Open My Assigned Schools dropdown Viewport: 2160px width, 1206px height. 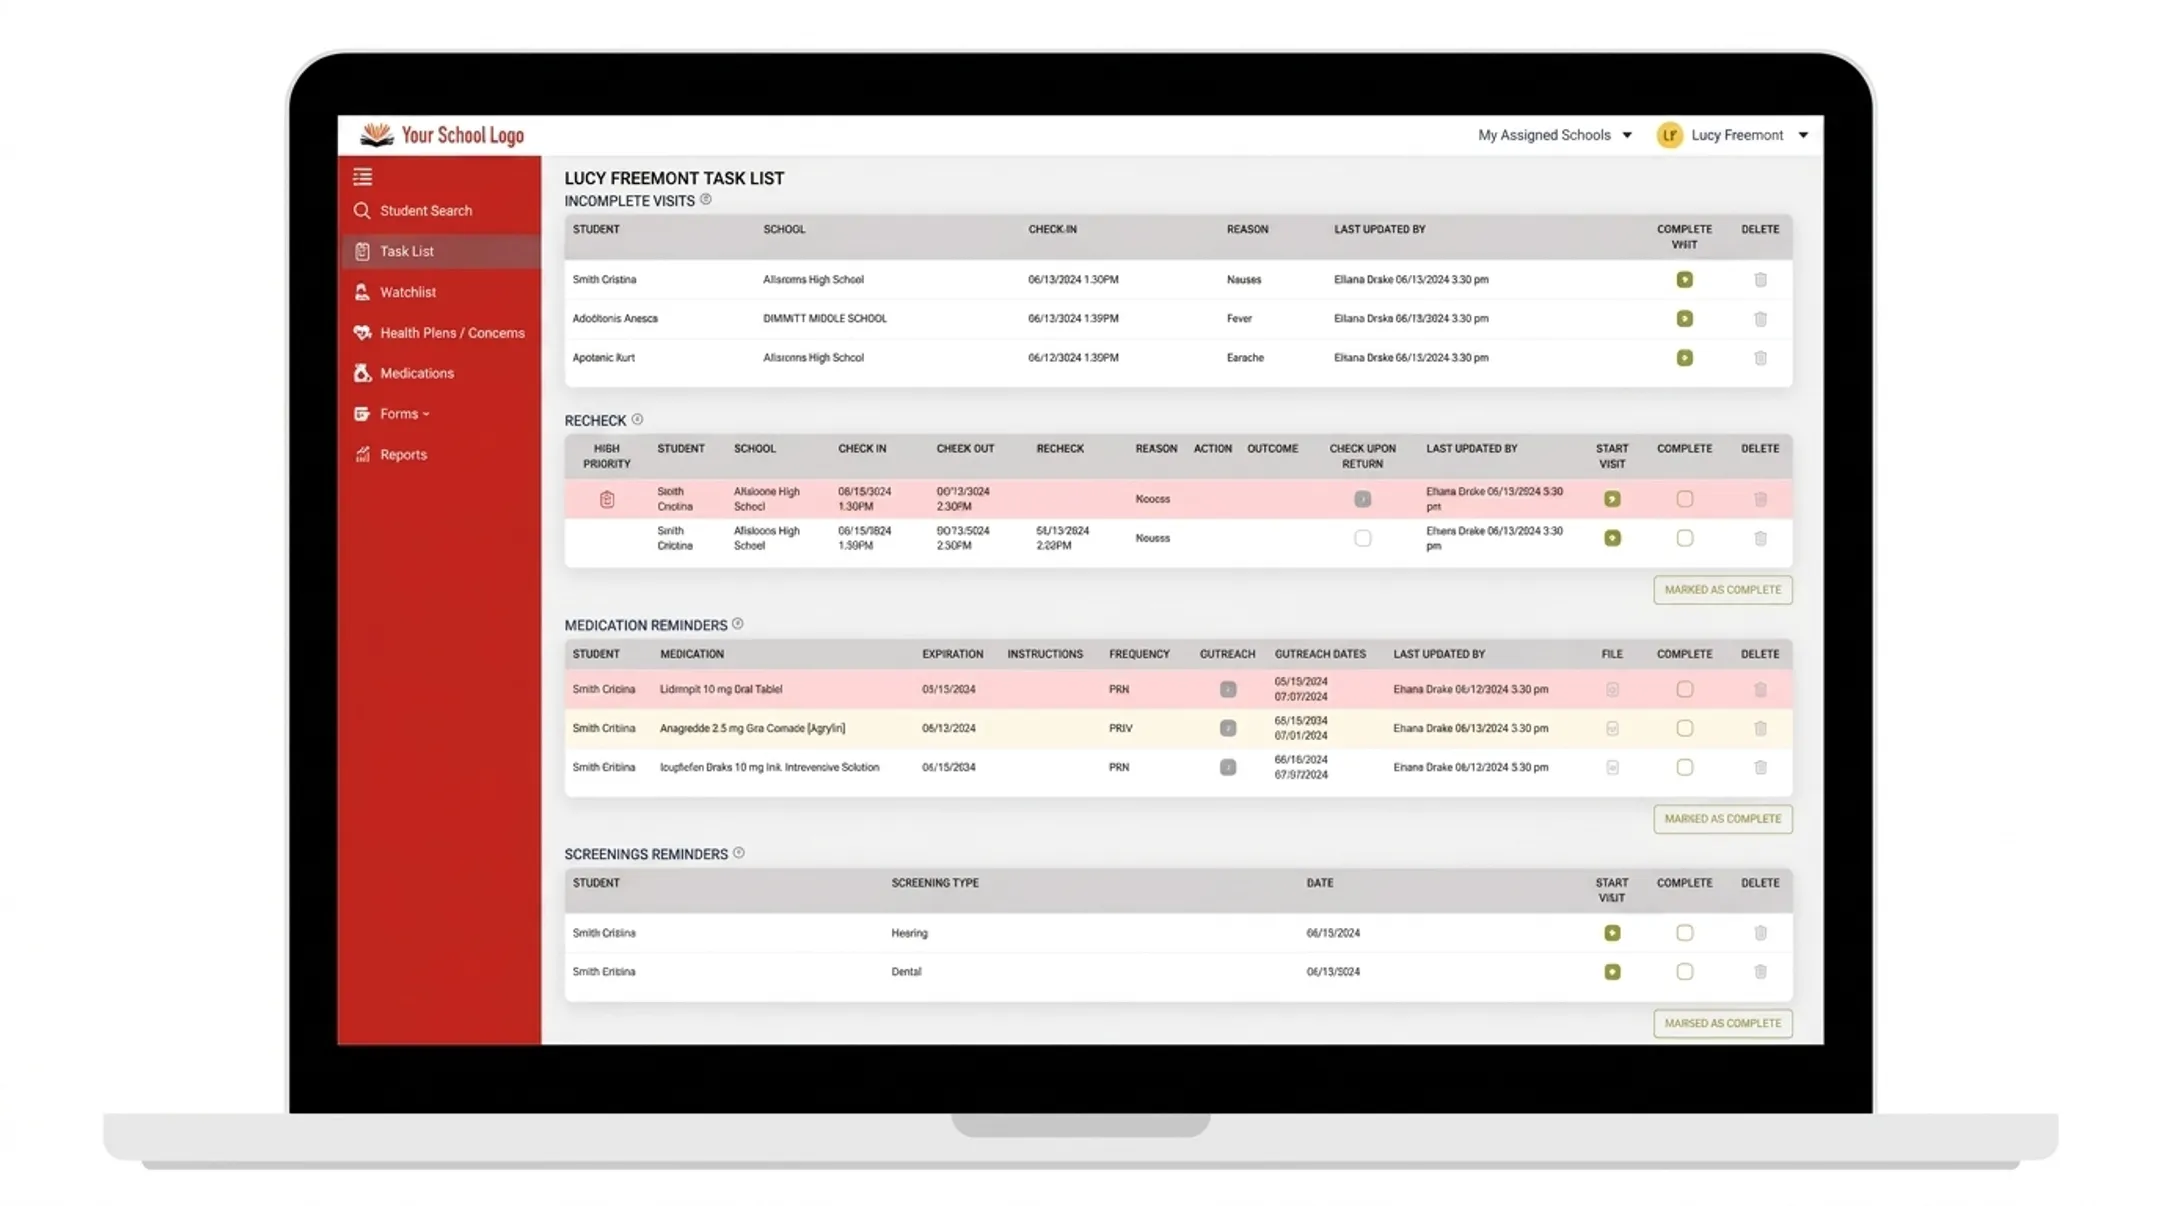coord(1555,135)
